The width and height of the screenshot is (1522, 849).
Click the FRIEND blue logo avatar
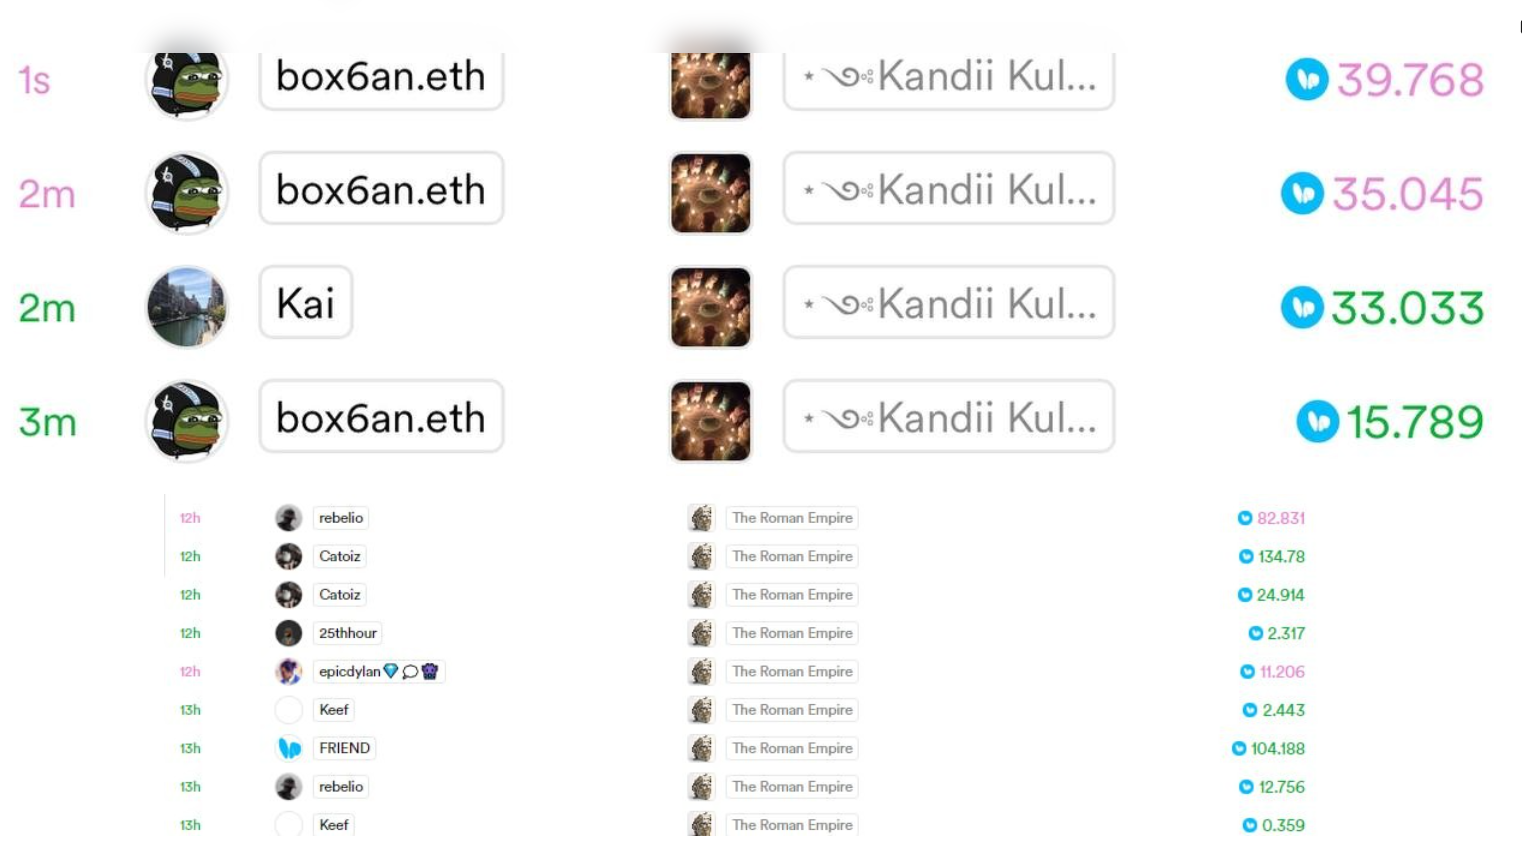(289, 748)
